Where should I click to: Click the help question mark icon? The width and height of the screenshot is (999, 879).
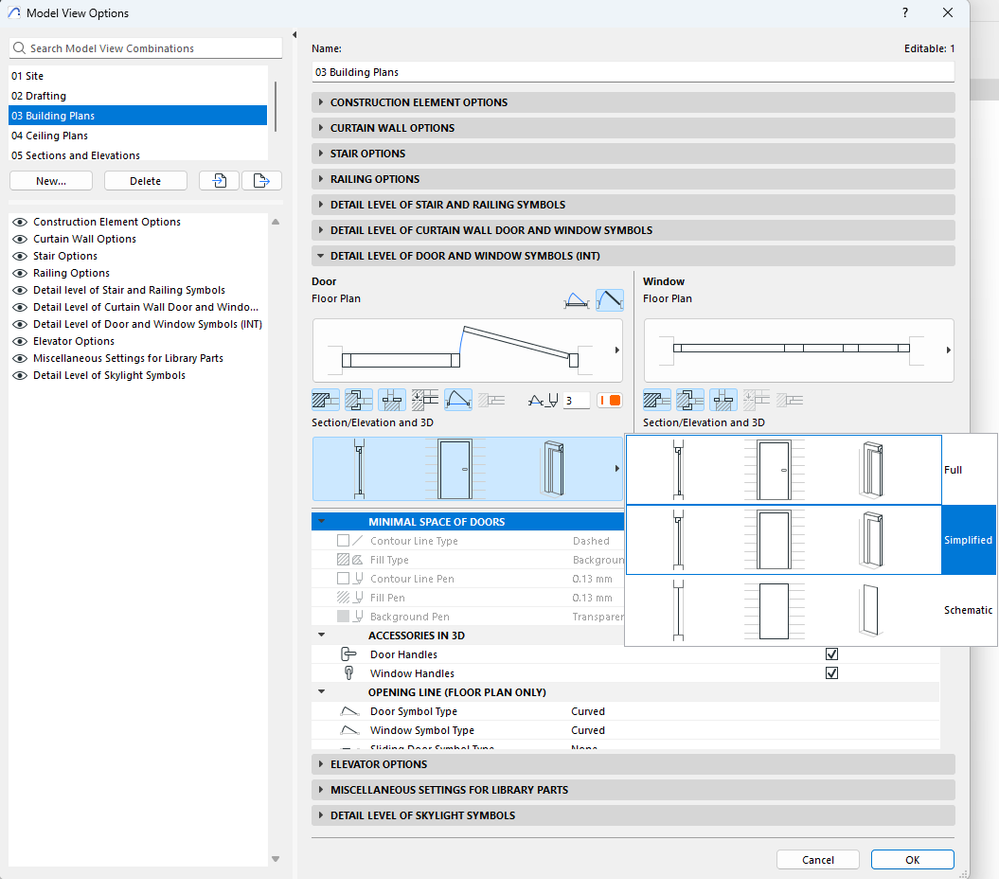pos(905,13)
